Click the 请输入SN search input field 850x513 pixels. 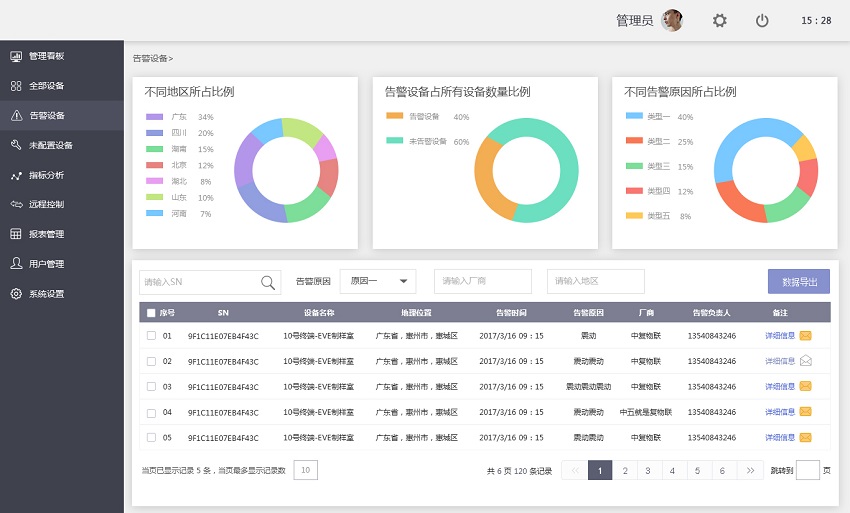pyautogui.click(x=210, y=282)
